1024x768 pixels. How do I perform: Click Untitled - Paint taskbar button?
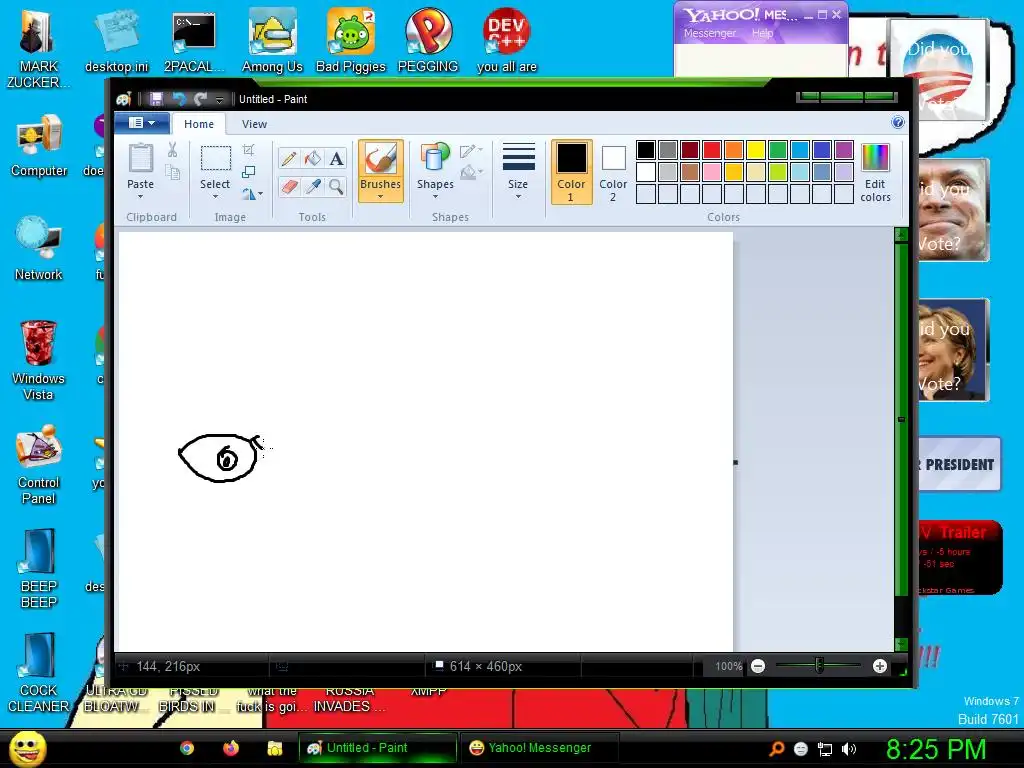pyautogui.click(x=377, y=748)
